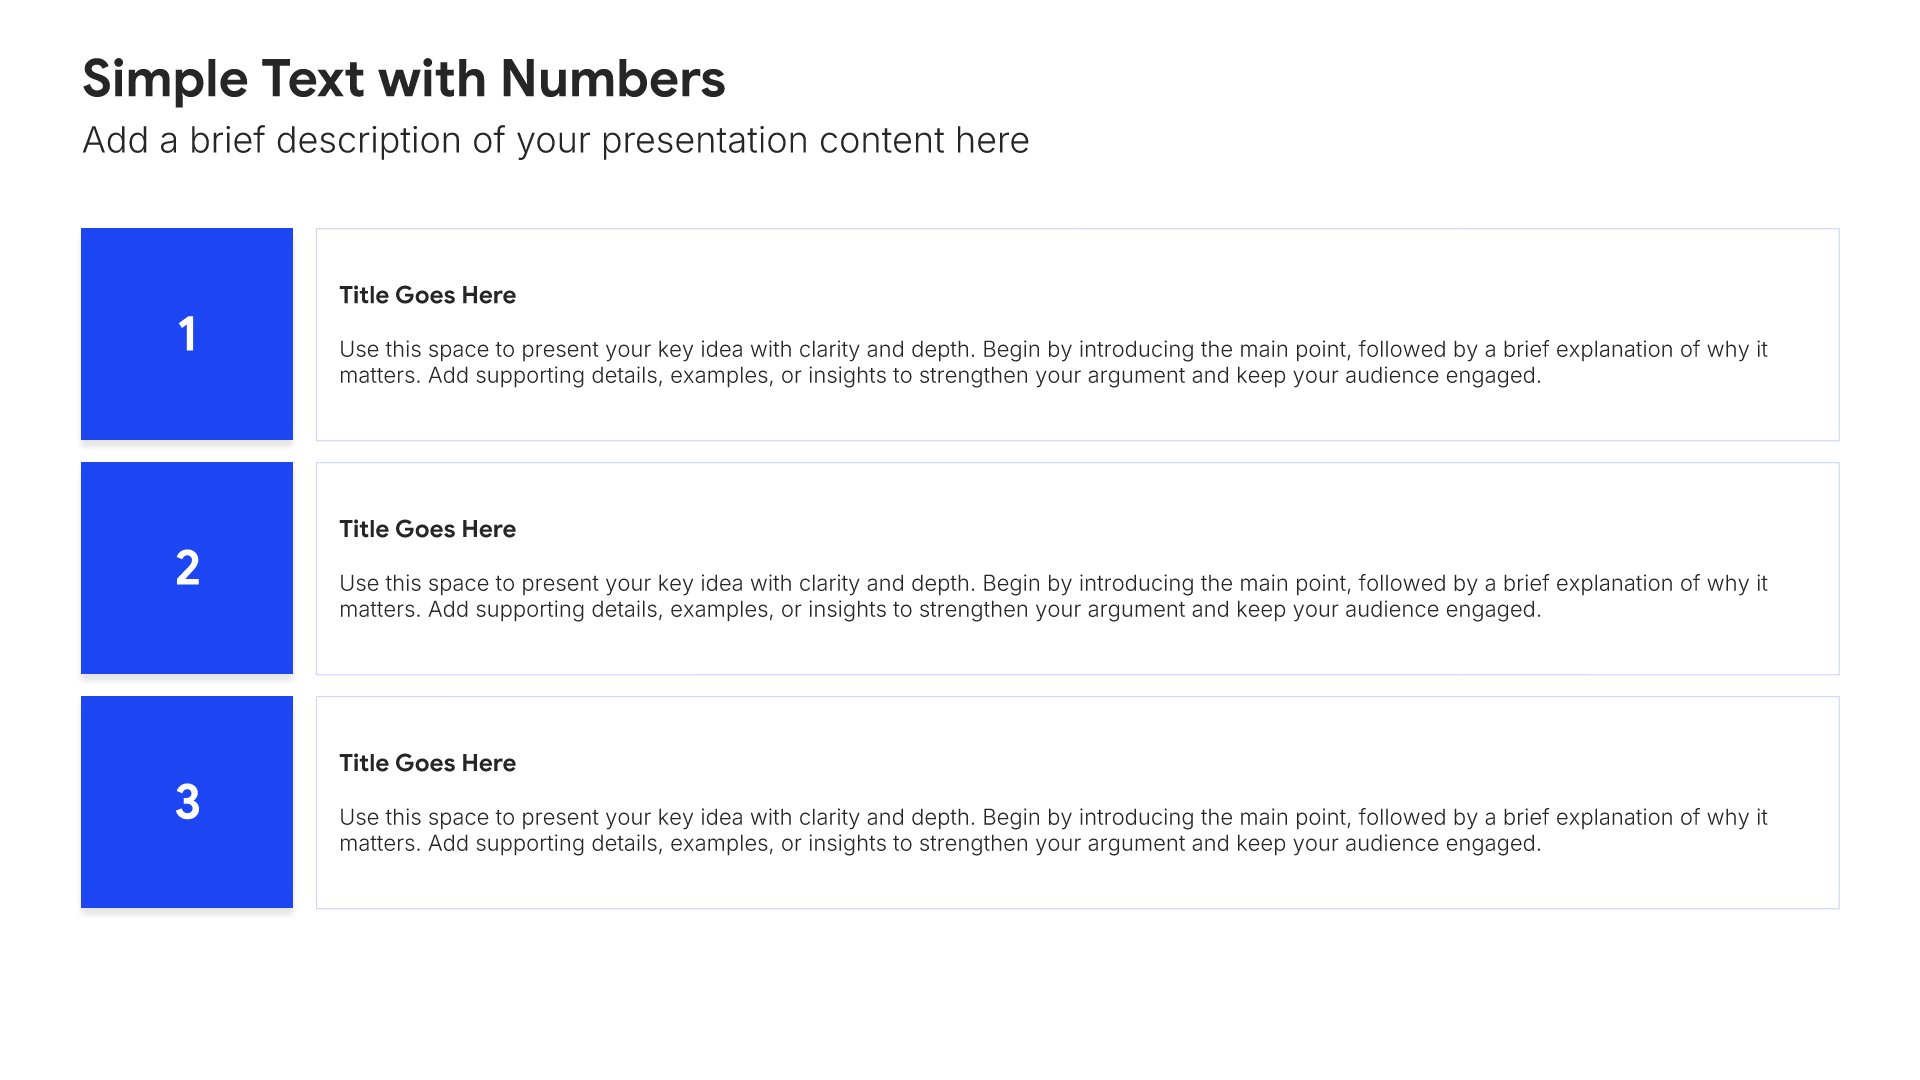Click "Title Goes Here" beside number 1
The height and width of the screenshot is (1080, 1920).
(x=427, y=295)
